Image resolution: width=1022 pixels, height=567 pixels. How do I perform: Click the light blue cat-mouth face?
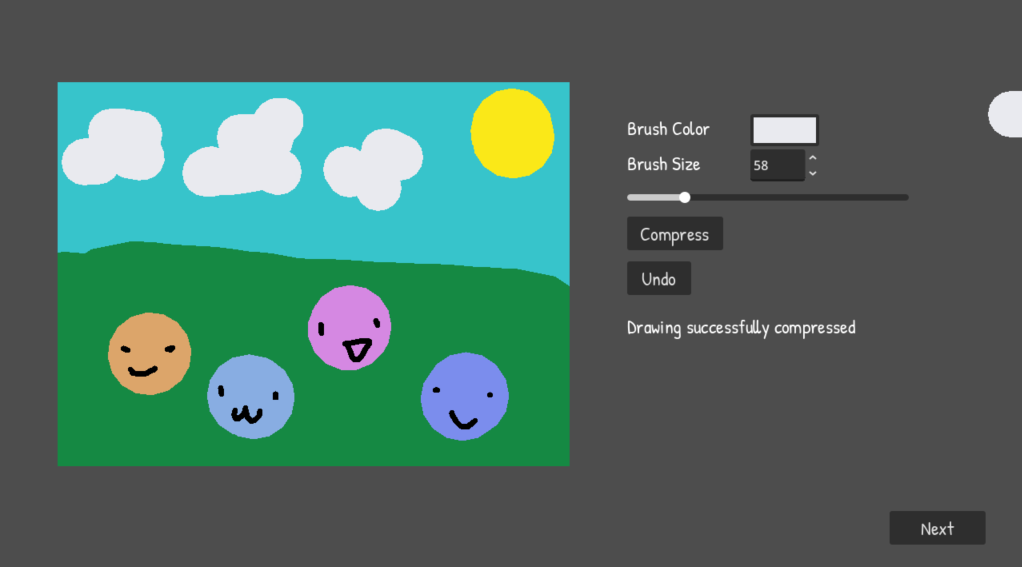251,396
